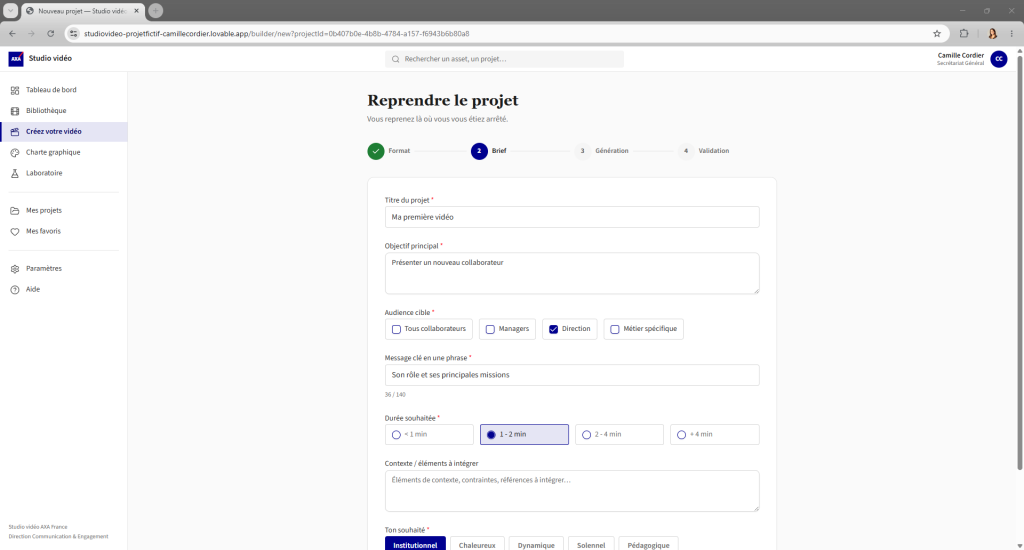The width and height of the screenshot is (1024, 550).
Task: Open Mes projets in the sidebar
Action: click(63, 211)
